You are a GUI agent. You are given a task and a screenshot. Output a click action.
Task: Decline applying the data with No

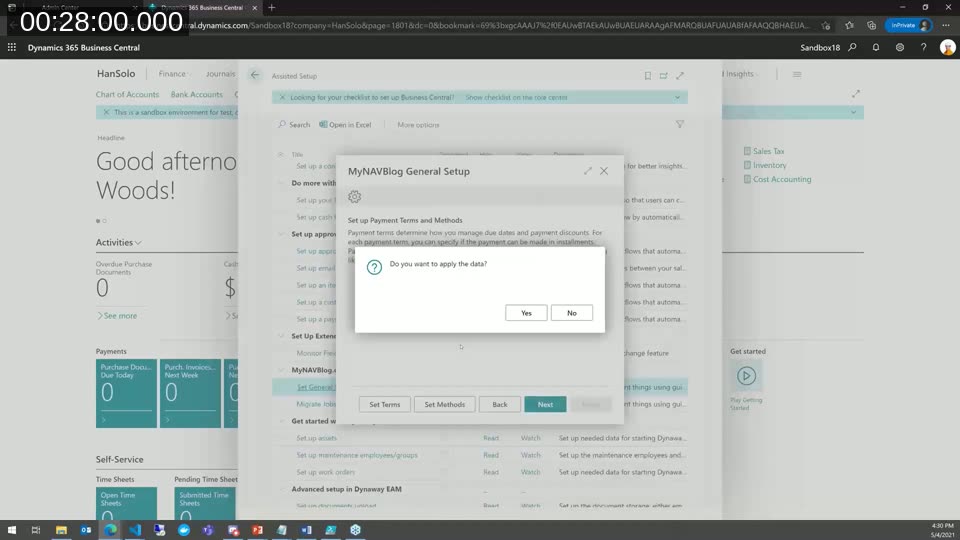571,313
